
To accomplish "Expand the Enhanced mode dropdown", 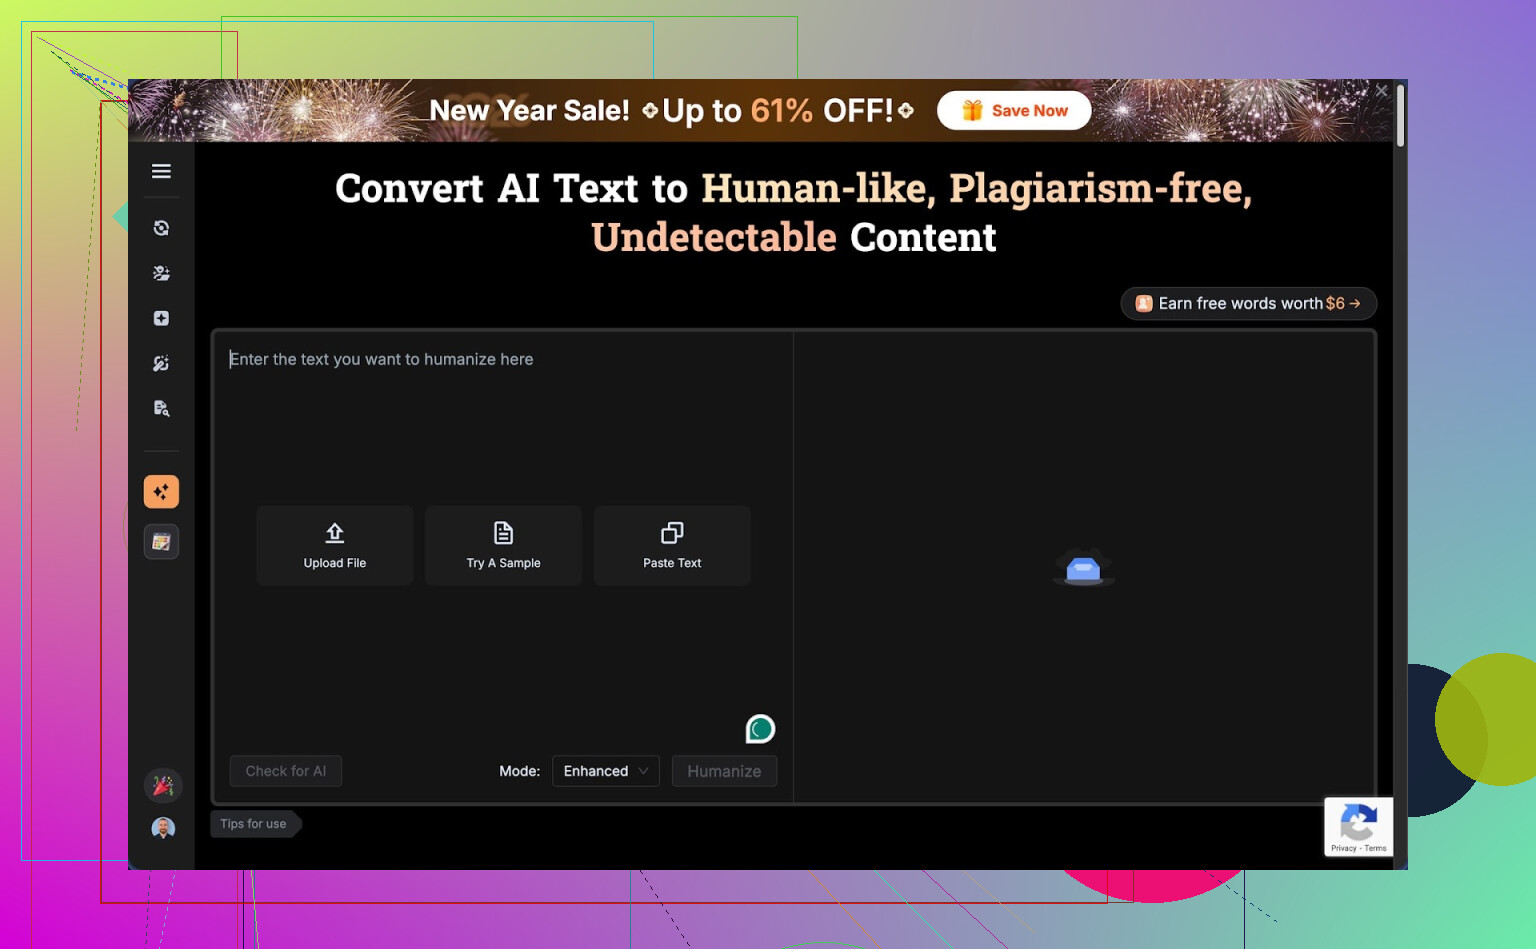I will [x=605, y=771].
